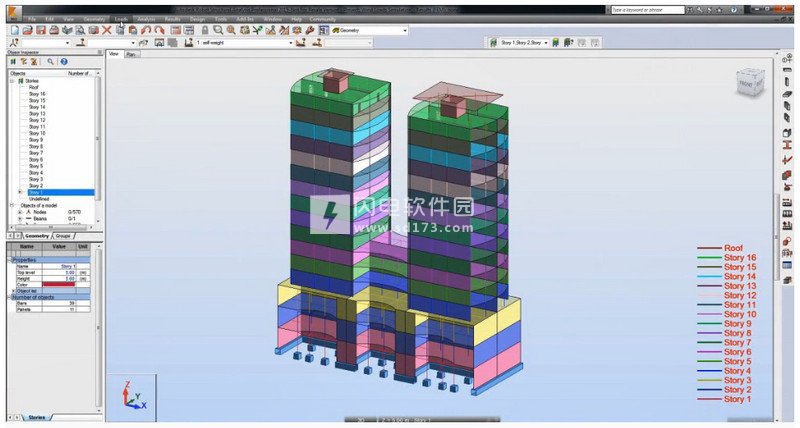Expand the Nodes tree node
This screenshot has height=428, width=800.
[x=20, y=212]
